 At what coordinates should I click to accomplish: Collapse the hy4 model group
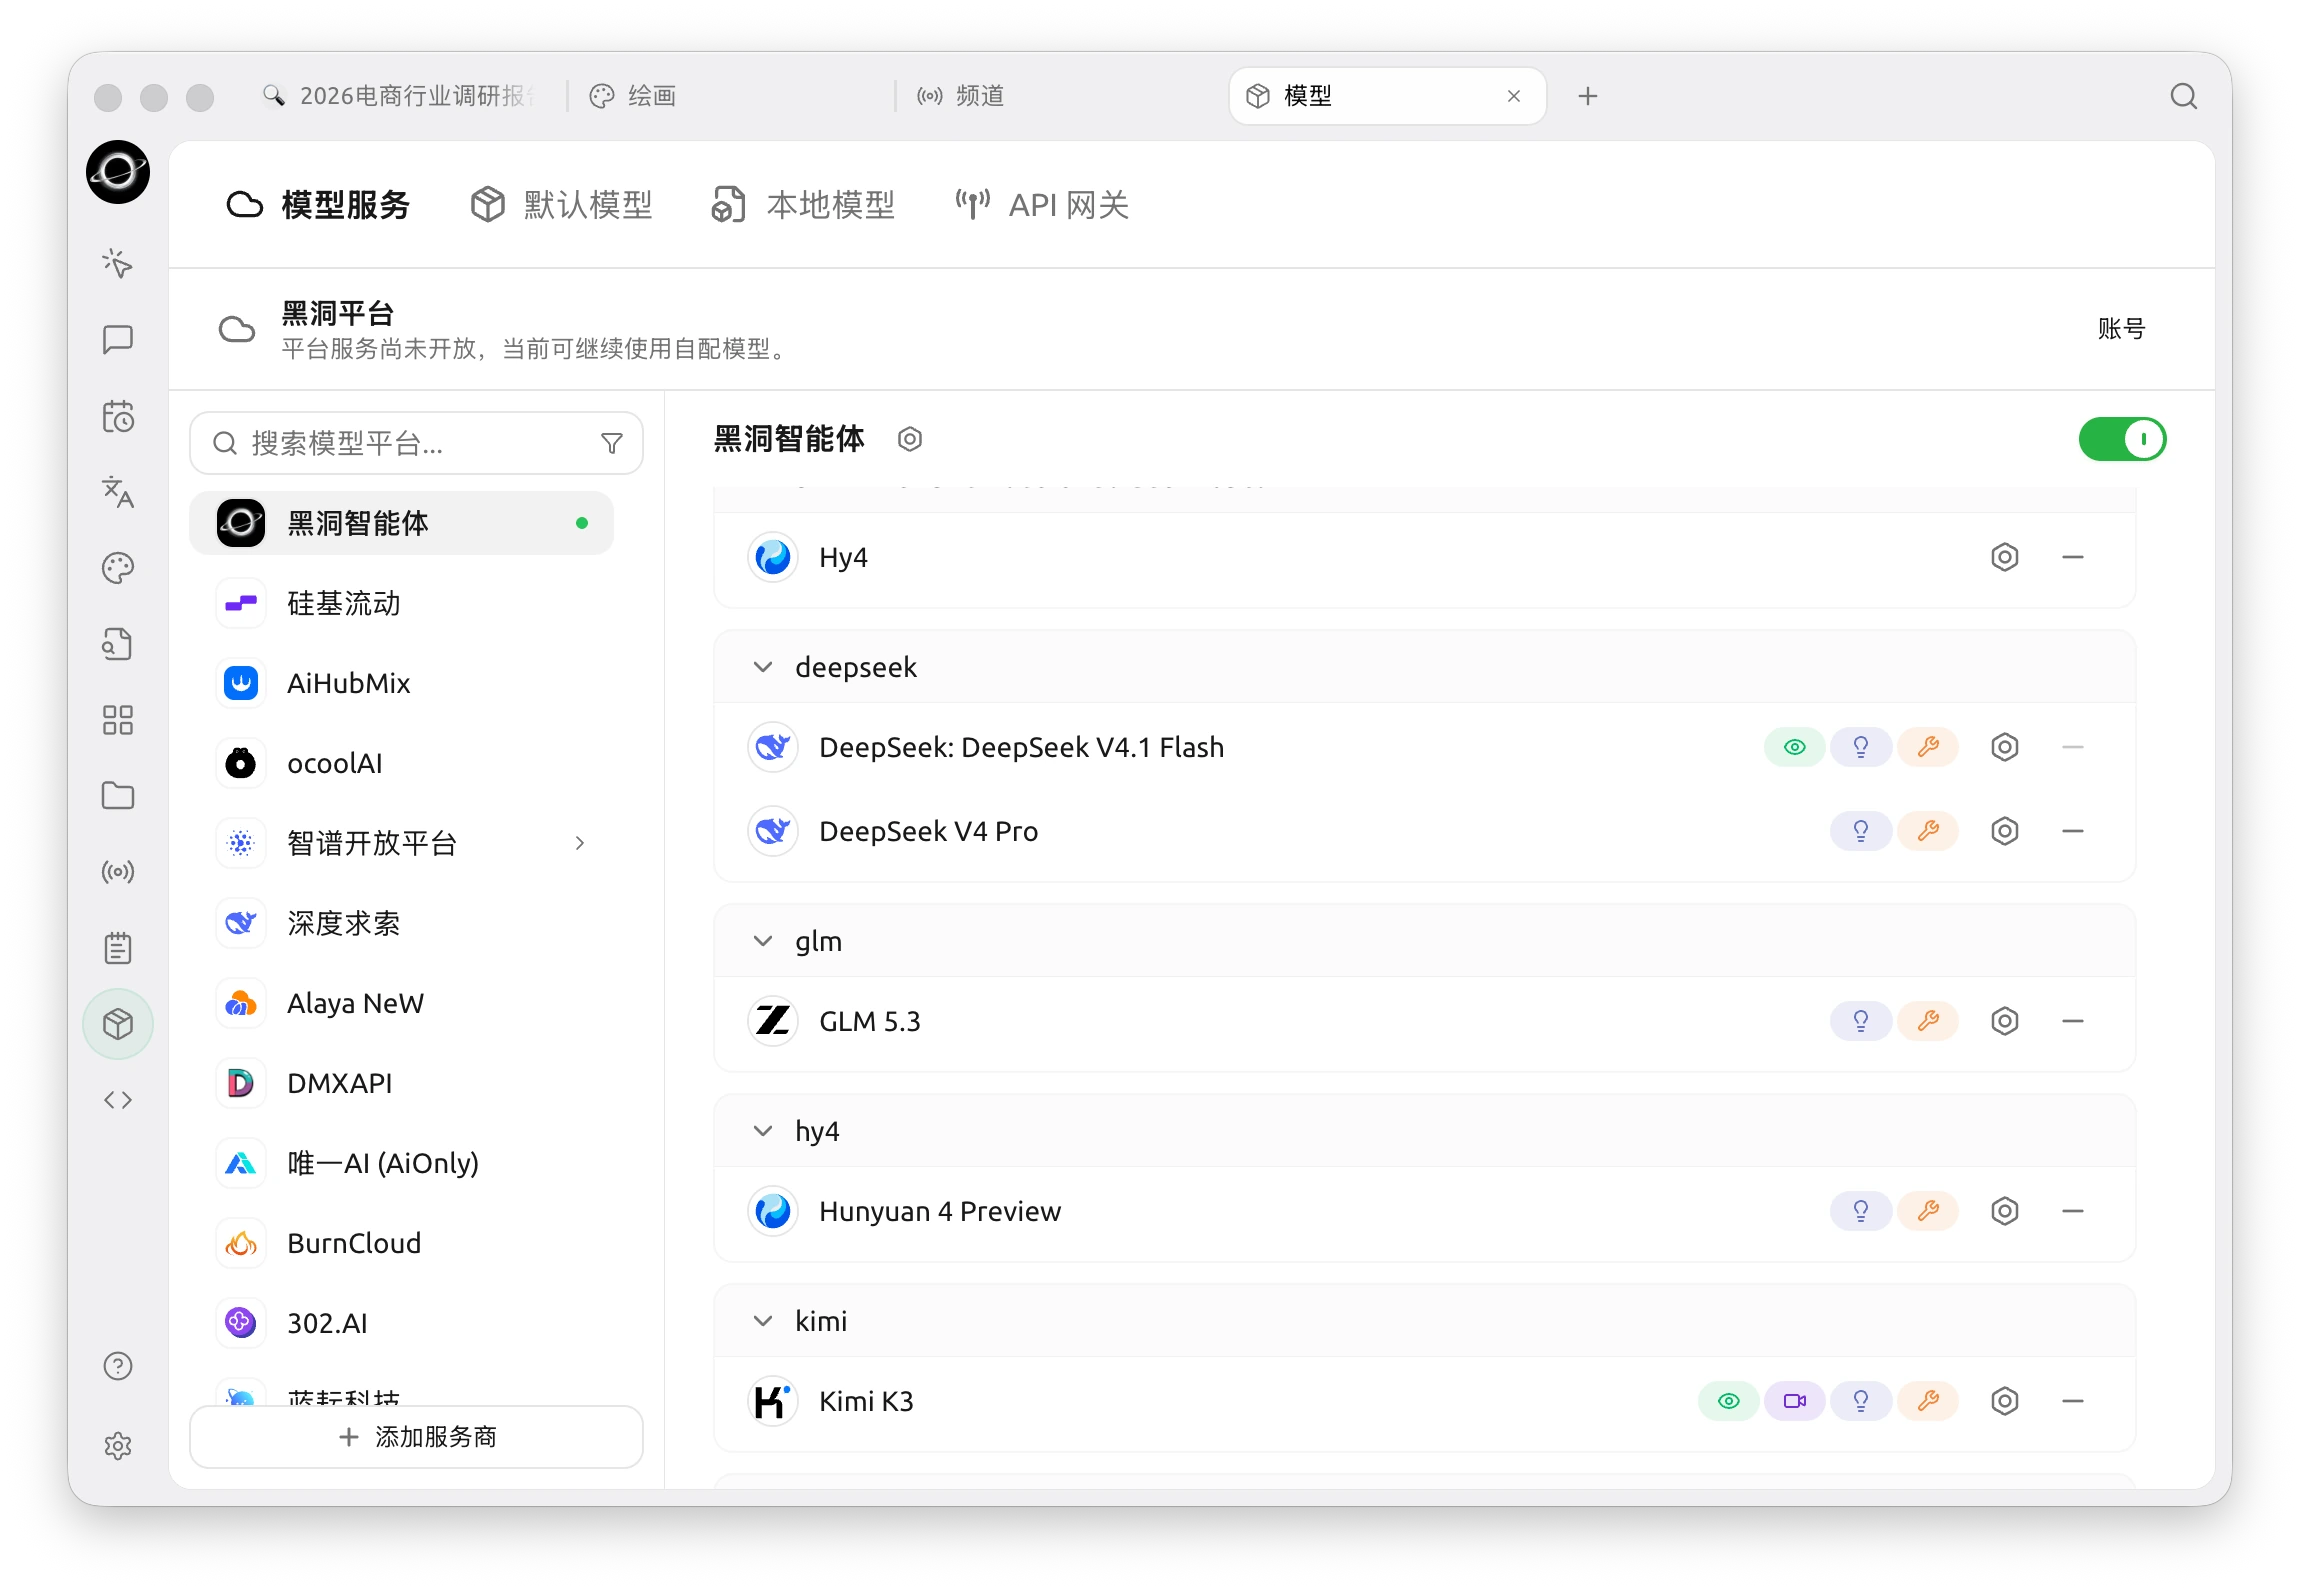pos(763,1131)
